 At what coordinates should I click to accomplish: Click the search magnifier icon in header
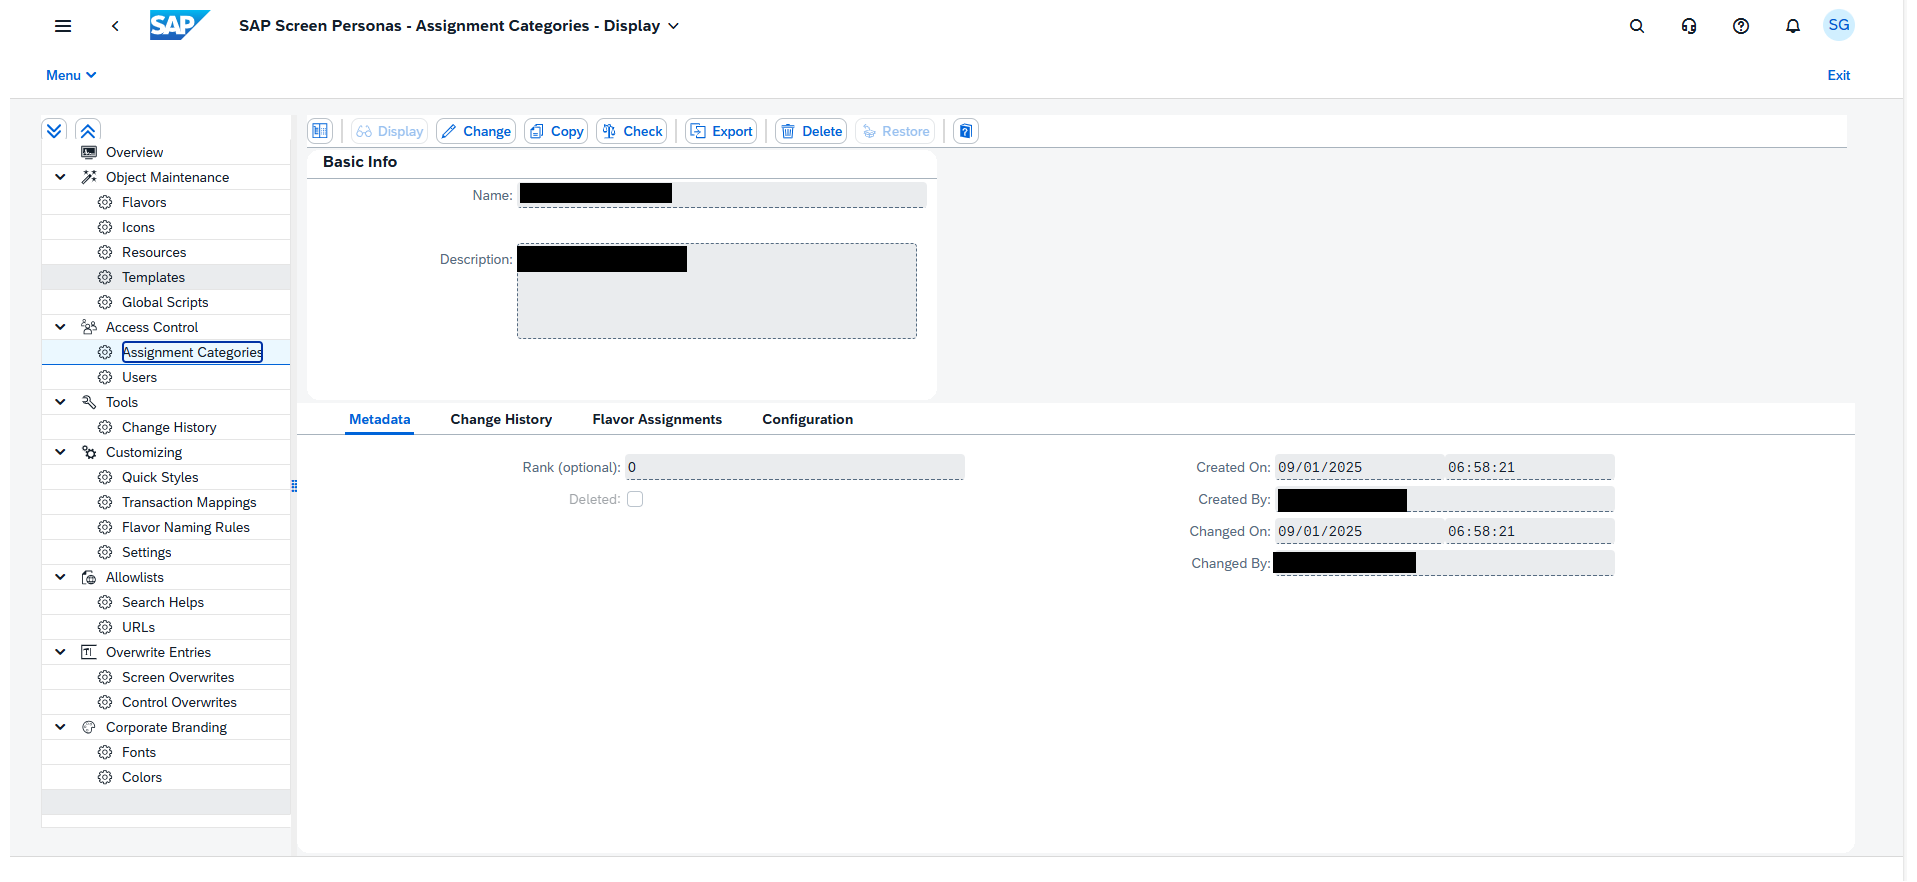point(1636,26)
